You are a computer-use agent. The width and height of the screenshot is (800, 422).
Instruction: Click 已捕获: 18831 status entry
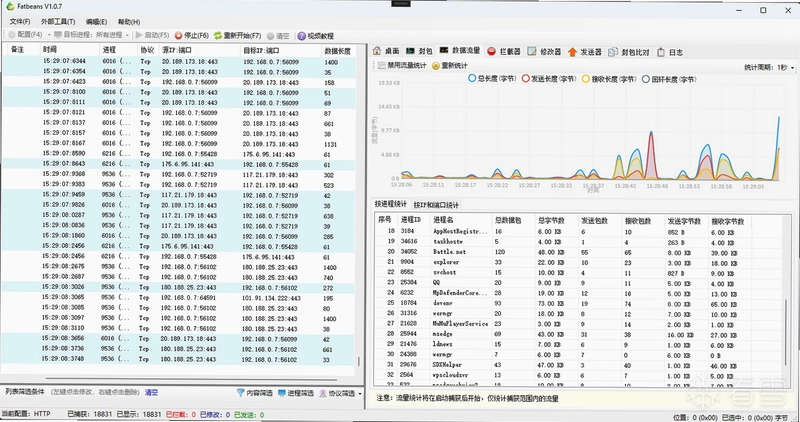tap(89, 414)
